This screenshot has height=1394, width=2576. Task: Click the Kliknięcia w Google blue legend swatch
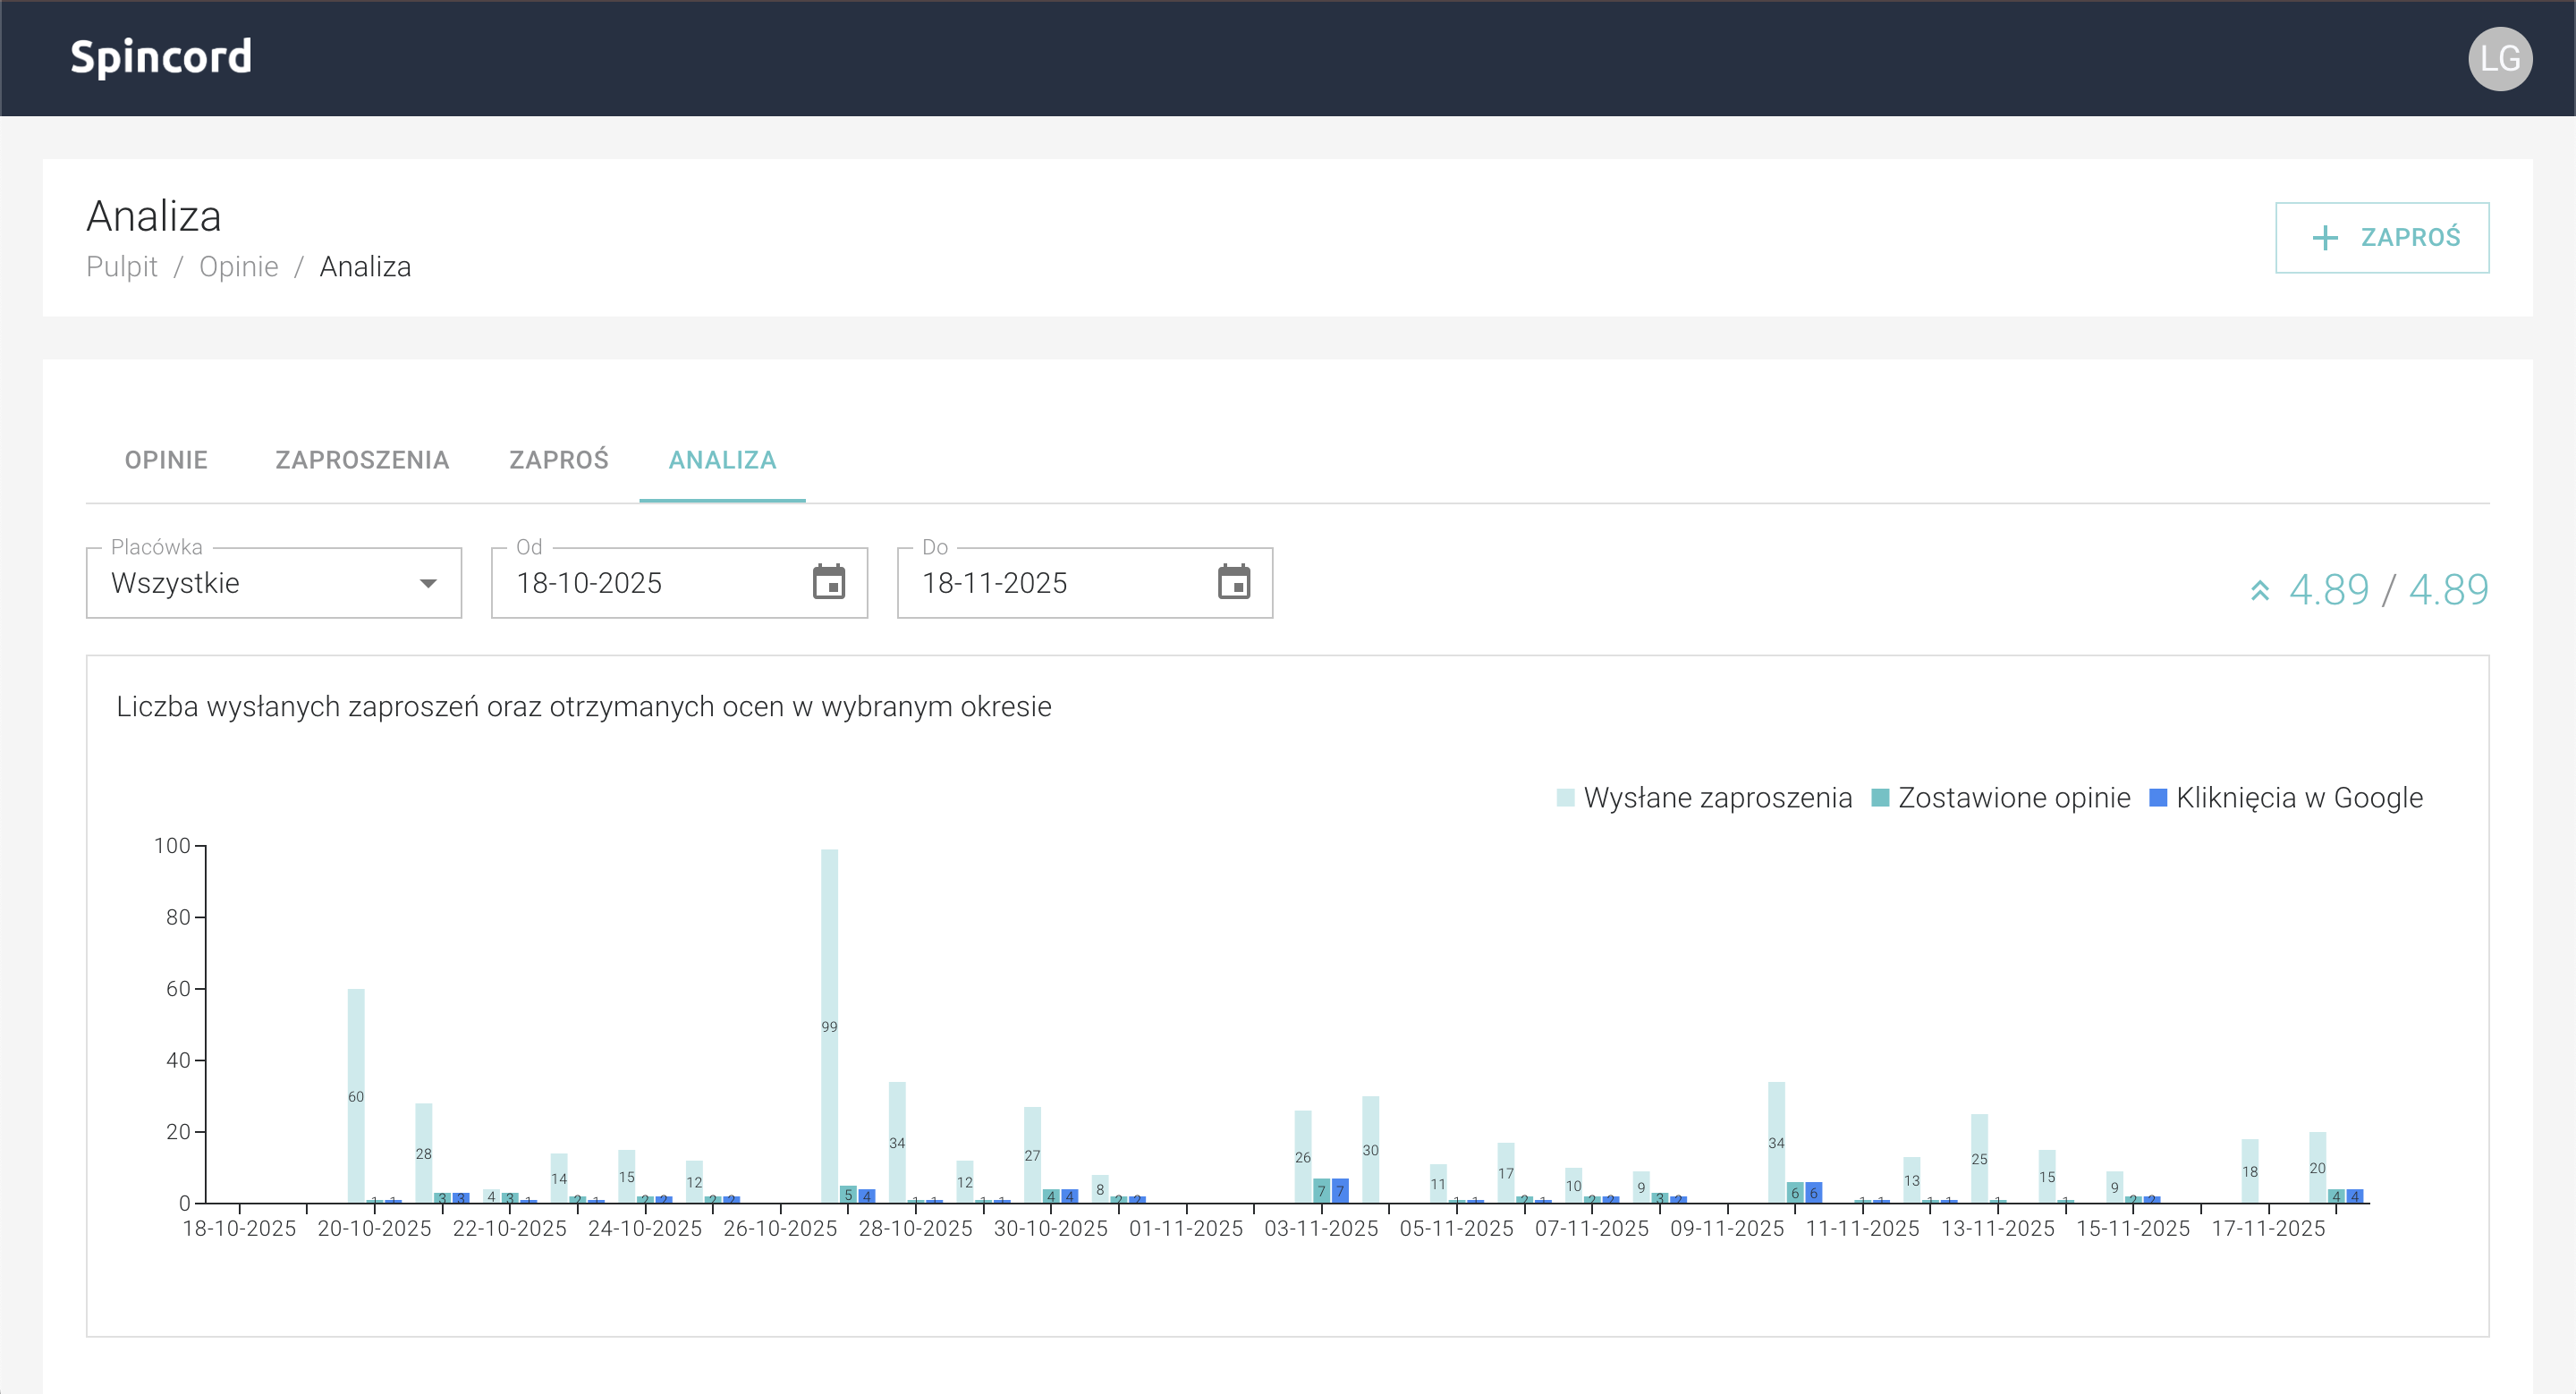pos(2157,798)
